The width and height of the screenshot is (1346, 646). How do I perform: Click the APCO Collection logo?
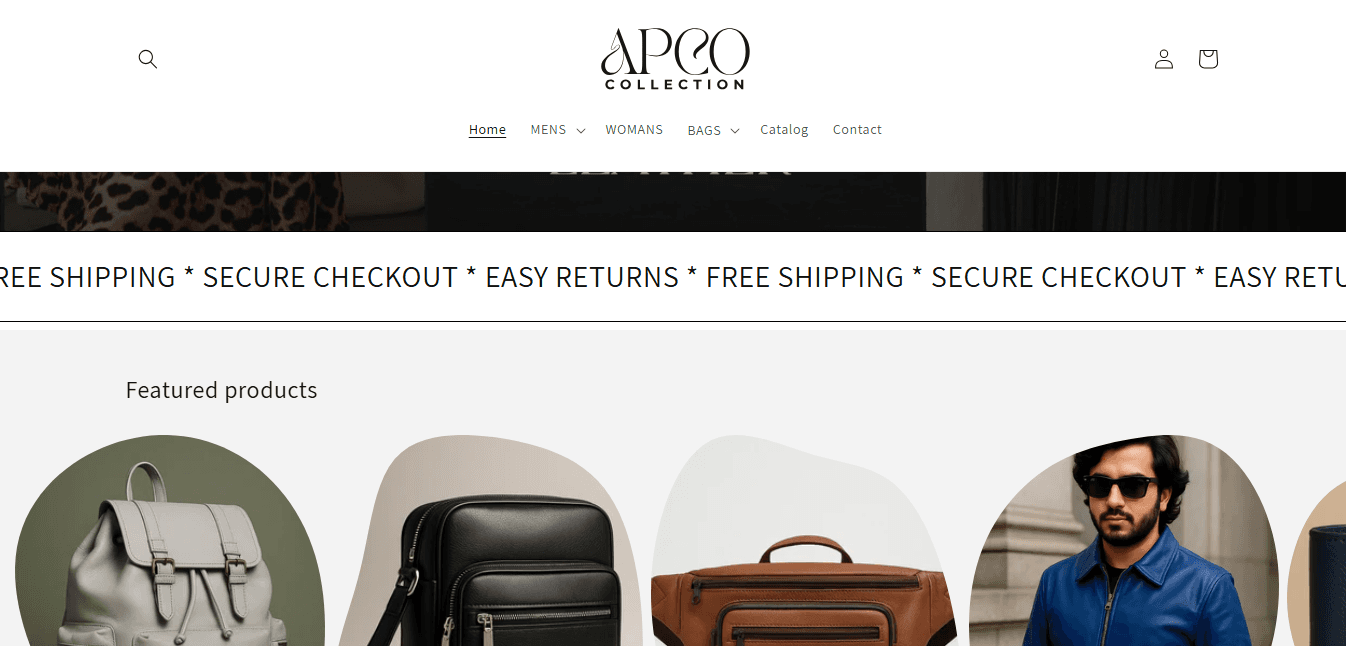click(x=675, y=59)
